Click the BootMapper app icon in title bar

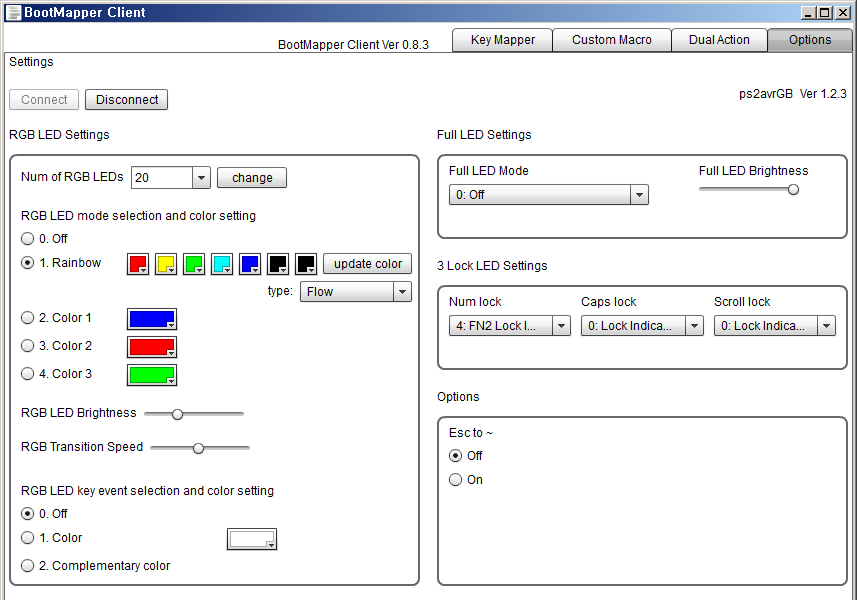14,13
